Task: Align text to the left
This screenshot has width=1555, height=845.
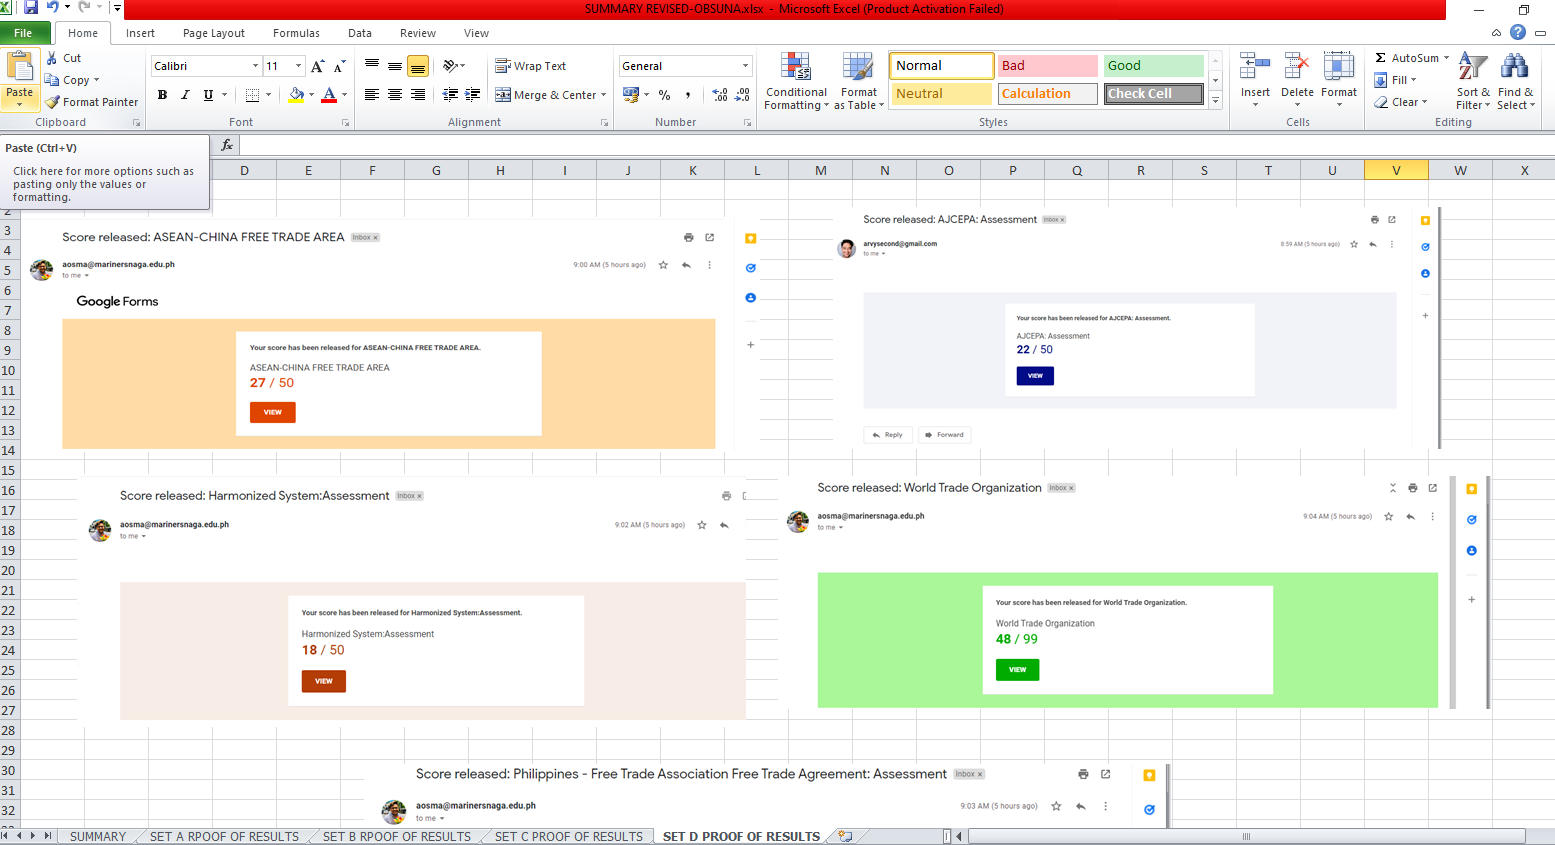Action: coord(372,95)
